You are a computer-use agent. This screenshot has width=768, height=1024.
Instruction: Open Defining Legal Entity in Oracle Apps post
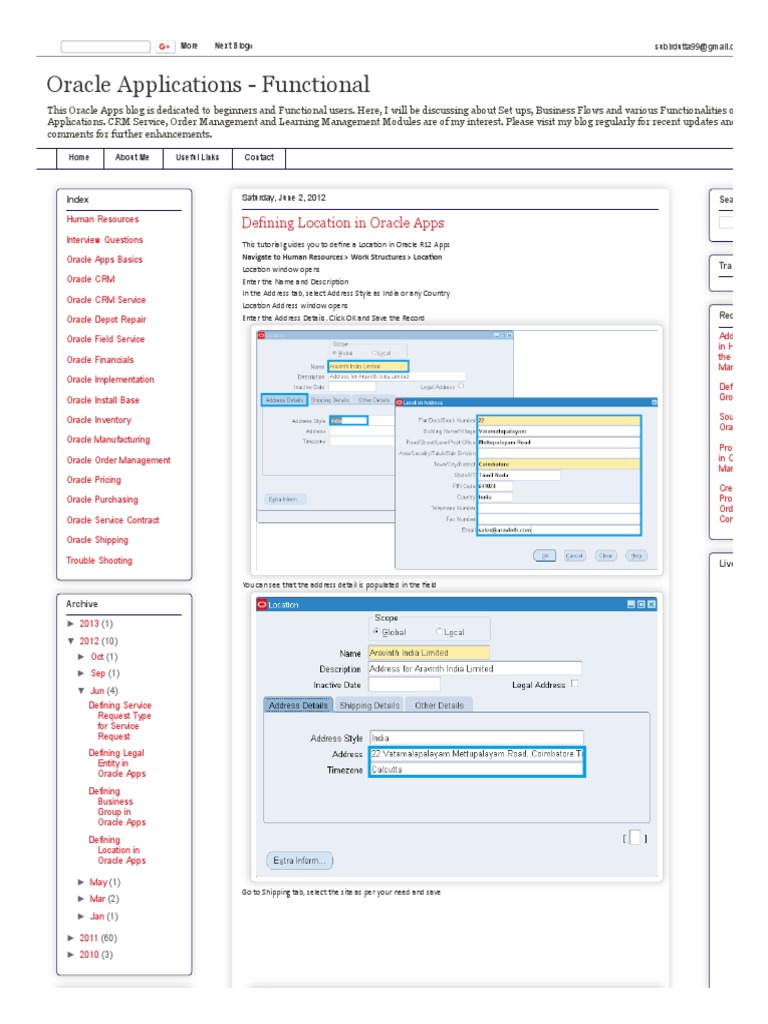pos(120,763)
